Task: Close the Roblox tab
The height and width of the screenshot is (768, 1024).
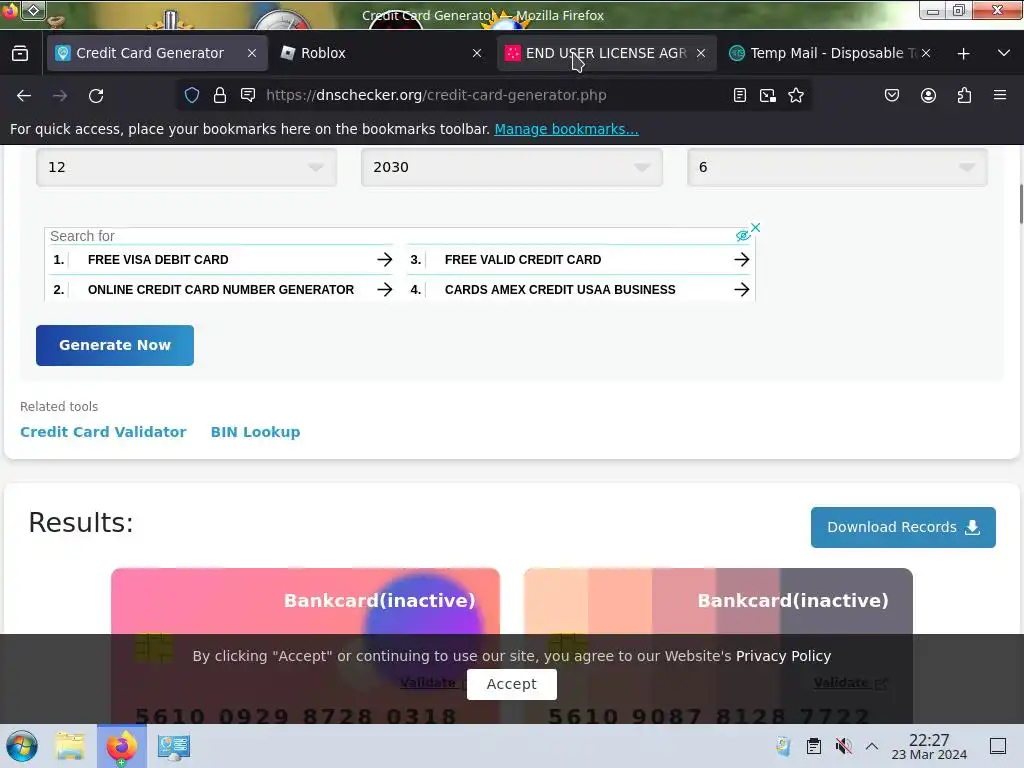Action: click(x=477, y=54)
